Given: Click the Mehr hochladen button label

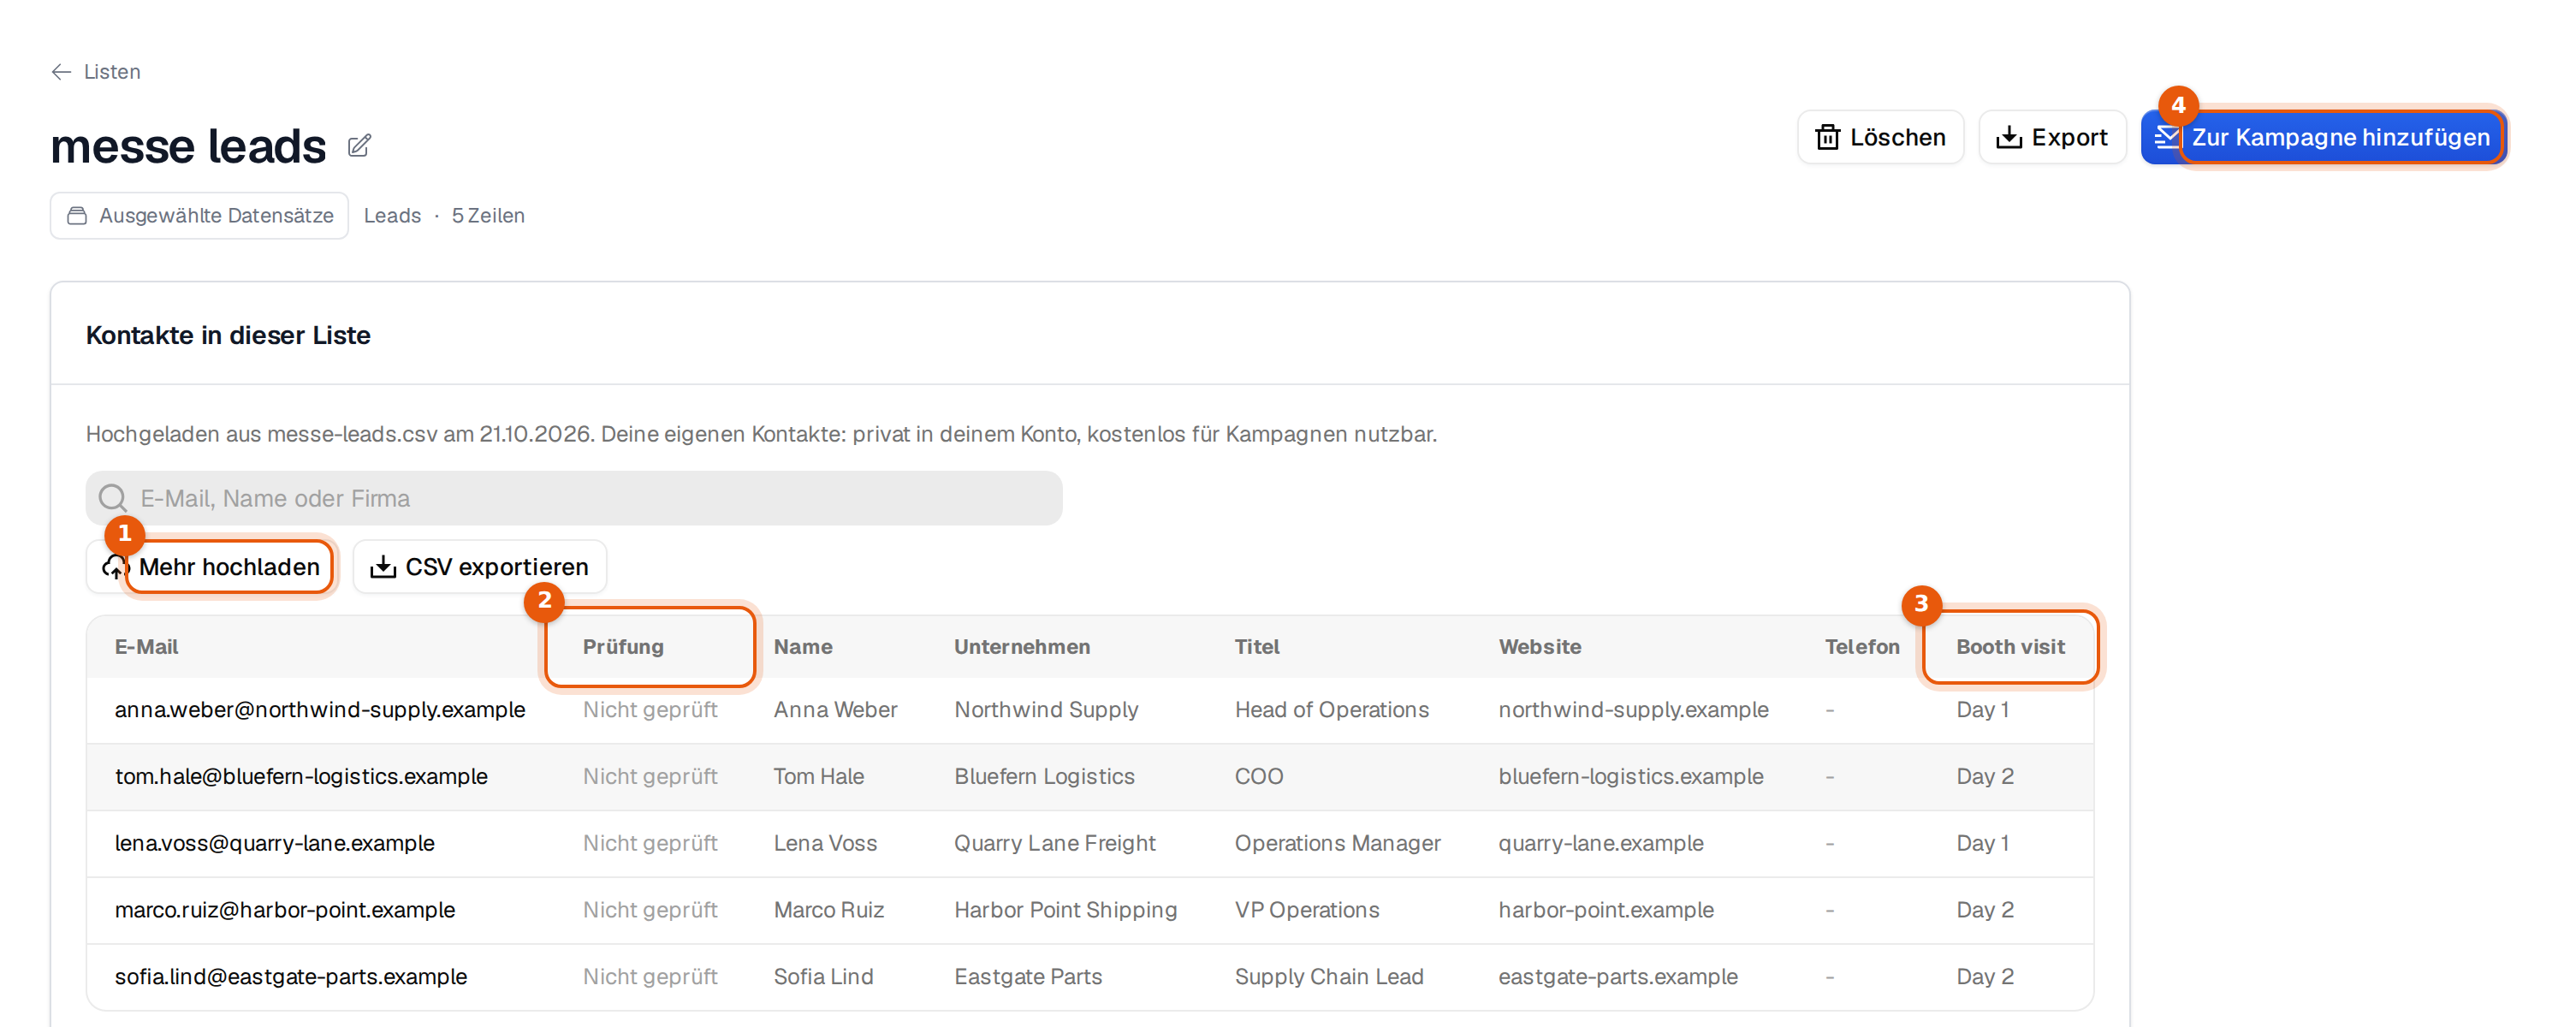Looking at the screenshot, I should click(229, 567).
